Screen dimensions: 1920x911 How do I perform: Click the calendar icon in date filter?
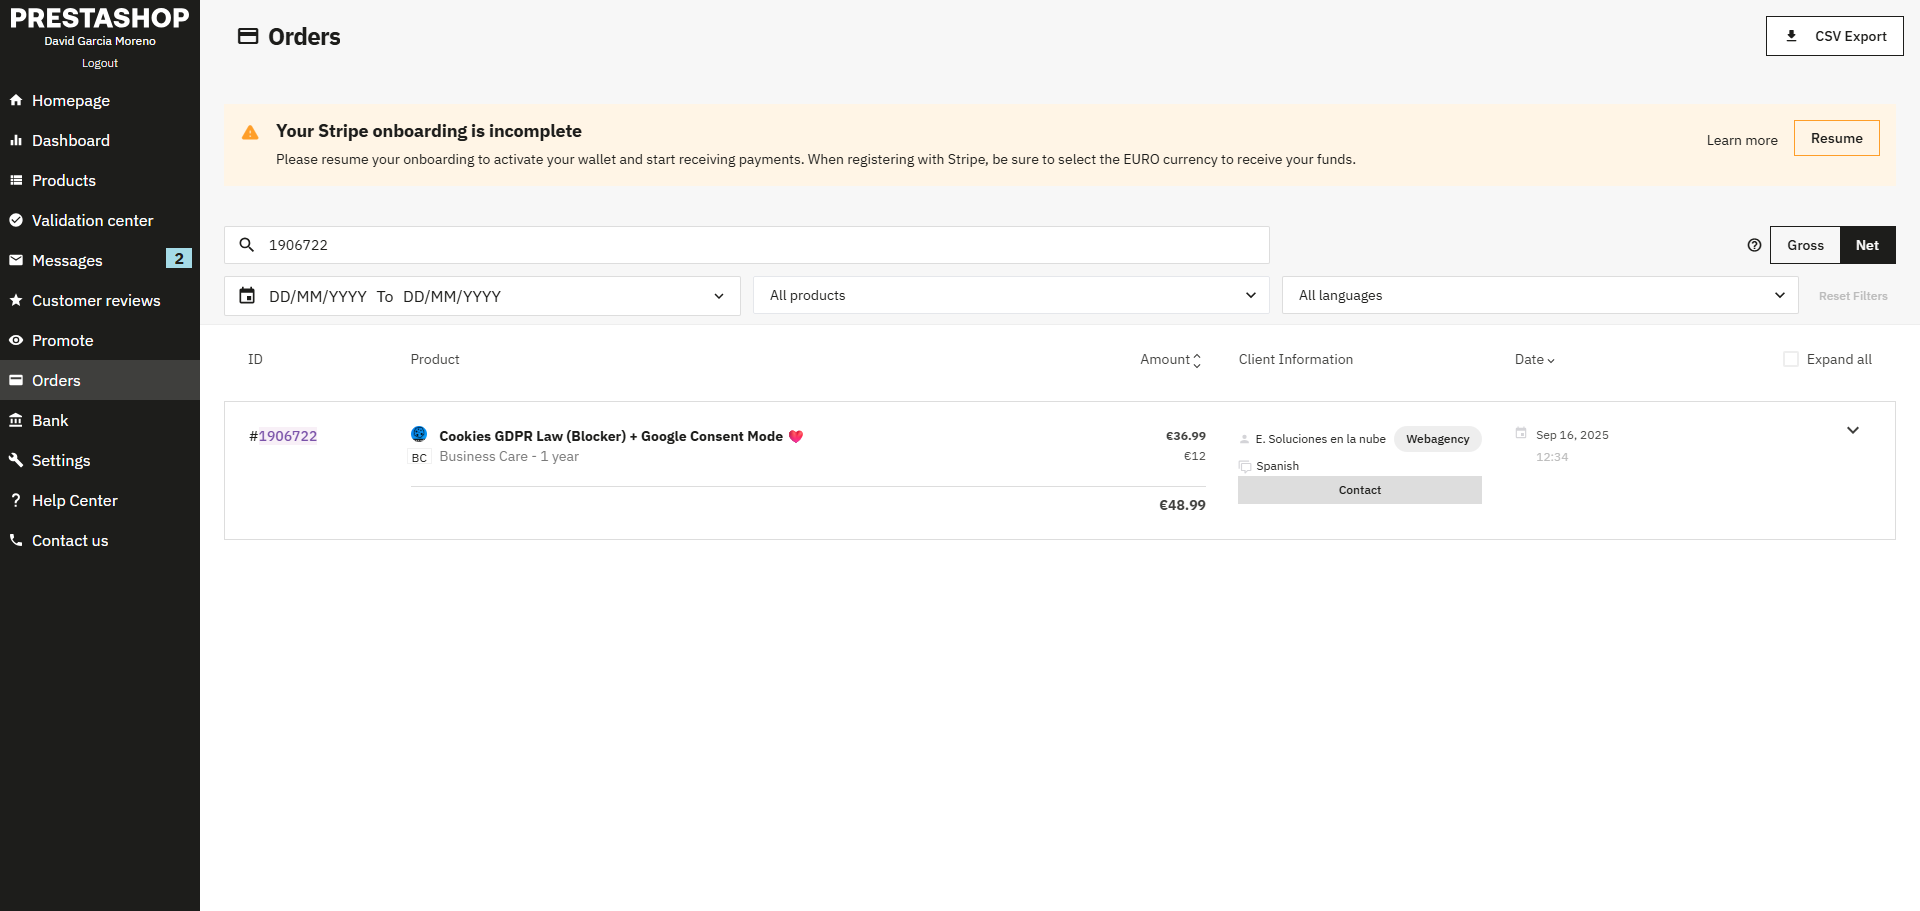pos(247,296)
